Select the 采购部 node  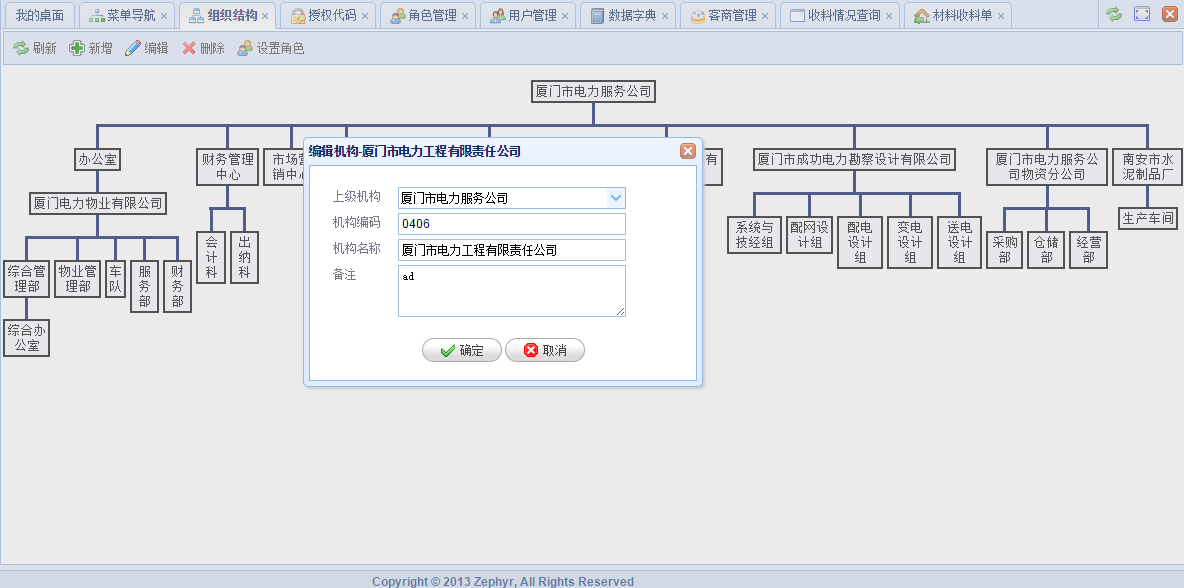pos(1004,250)
